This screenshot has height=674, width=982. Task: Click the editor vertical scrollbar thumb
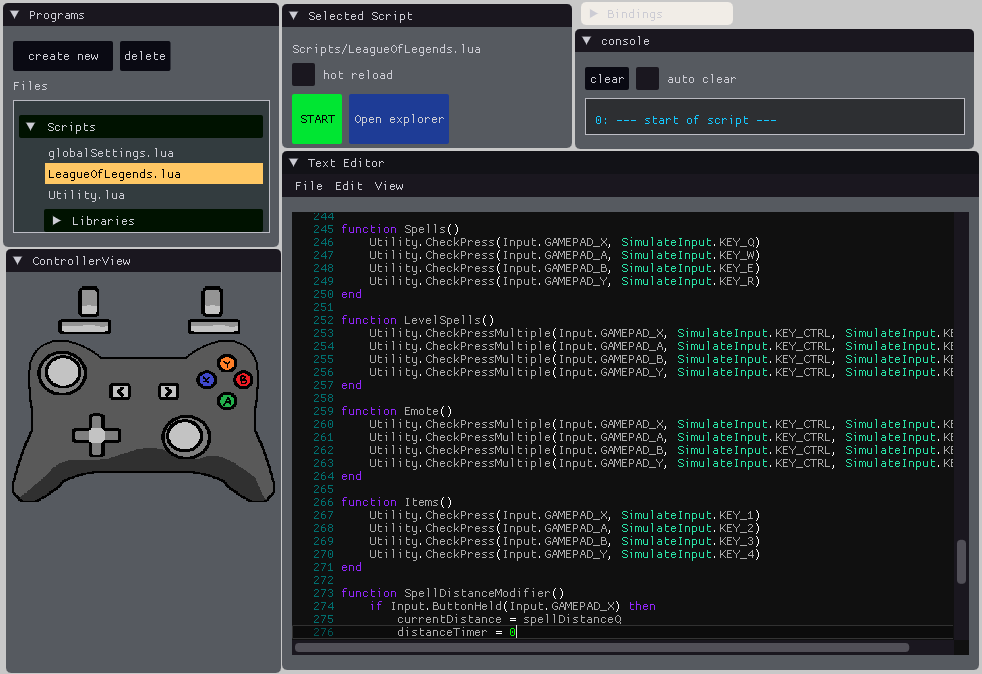961,562
